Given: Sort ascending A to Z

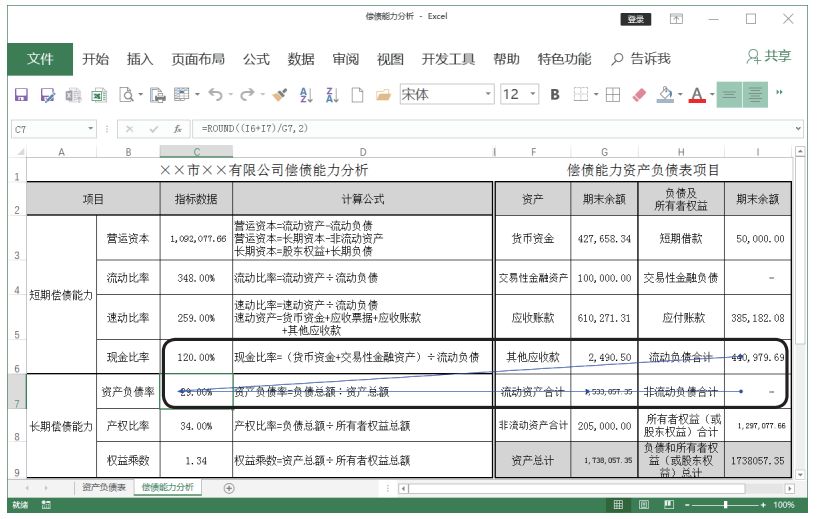Looking at the screenshot, I should tap(306, 95).
